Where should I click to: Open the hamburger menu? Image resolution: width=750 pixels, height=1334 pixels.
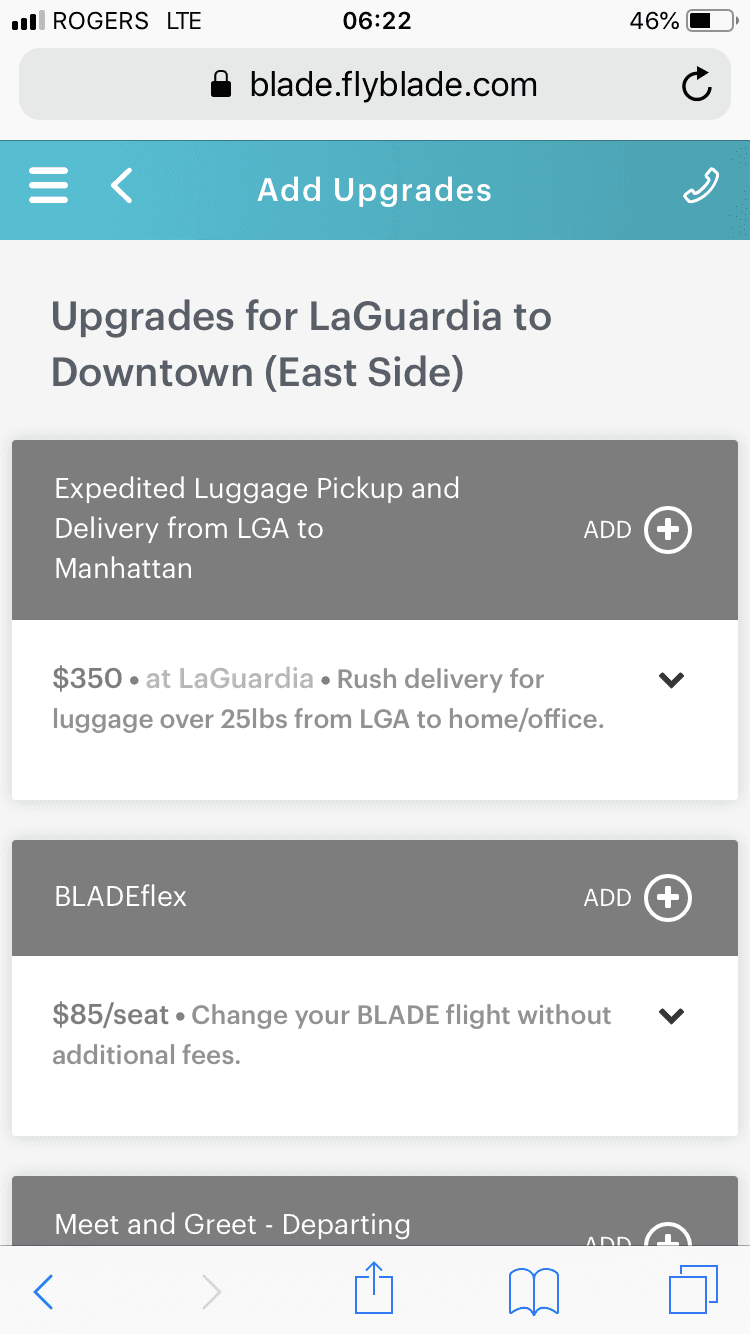point(49,187)
